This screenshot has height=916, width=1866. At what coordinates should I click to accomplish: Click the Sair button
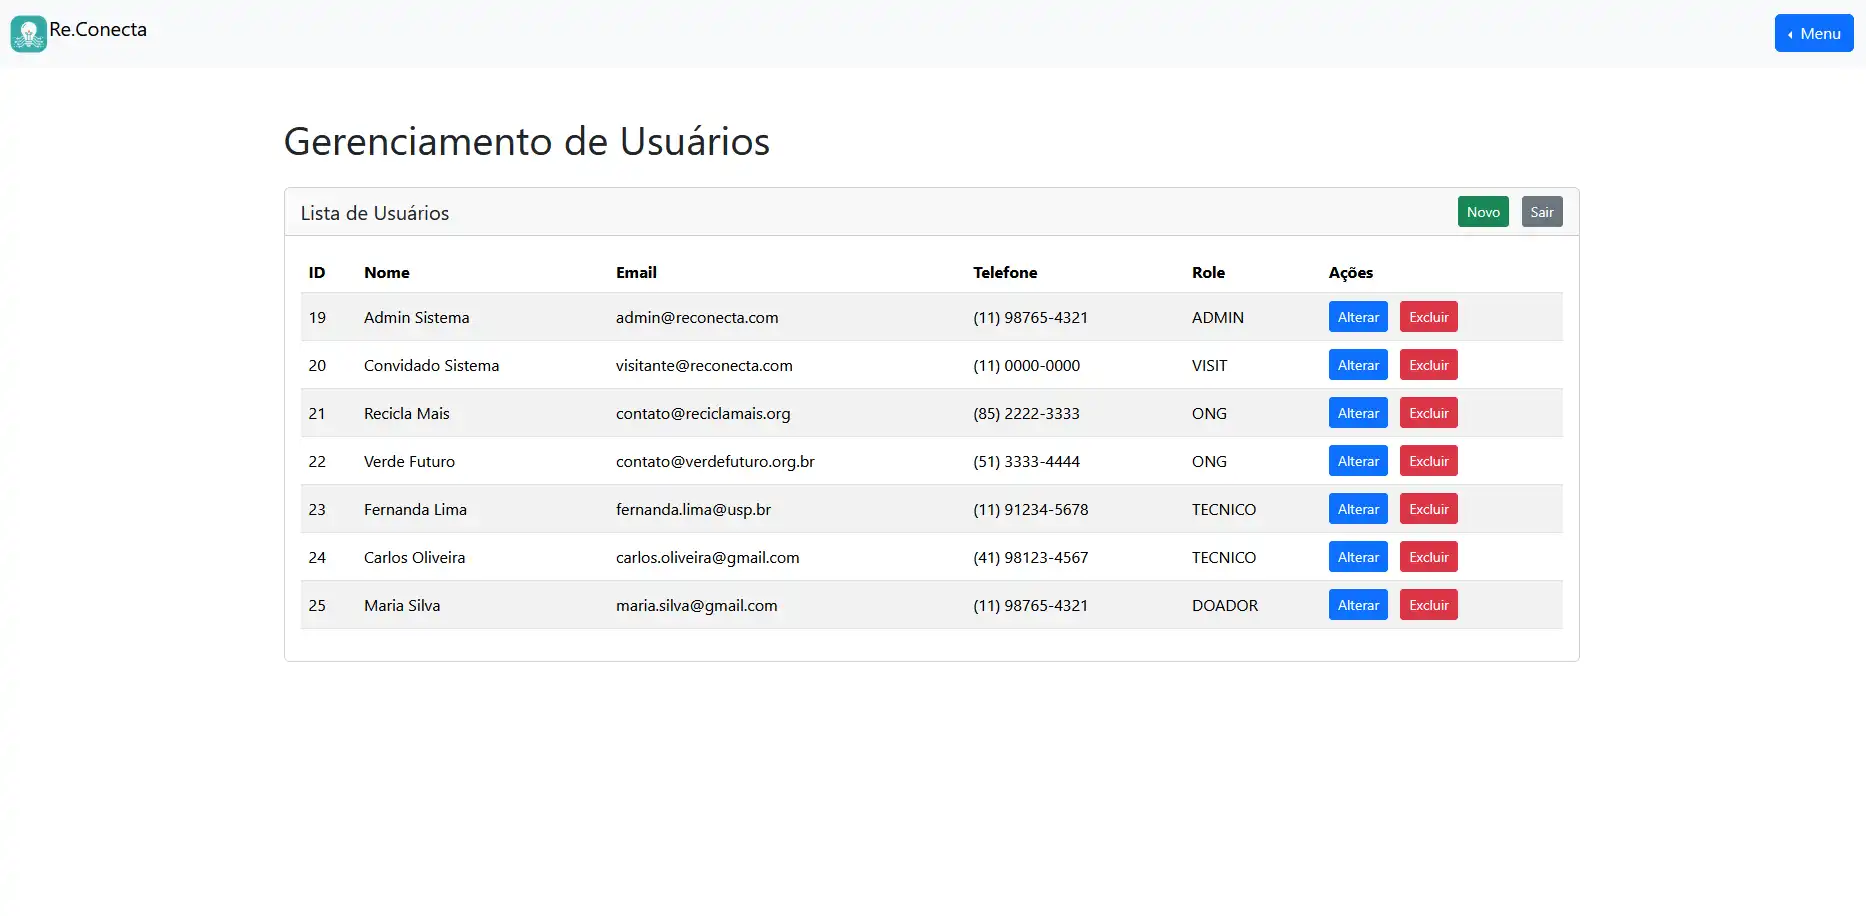tap(1541, 212)
